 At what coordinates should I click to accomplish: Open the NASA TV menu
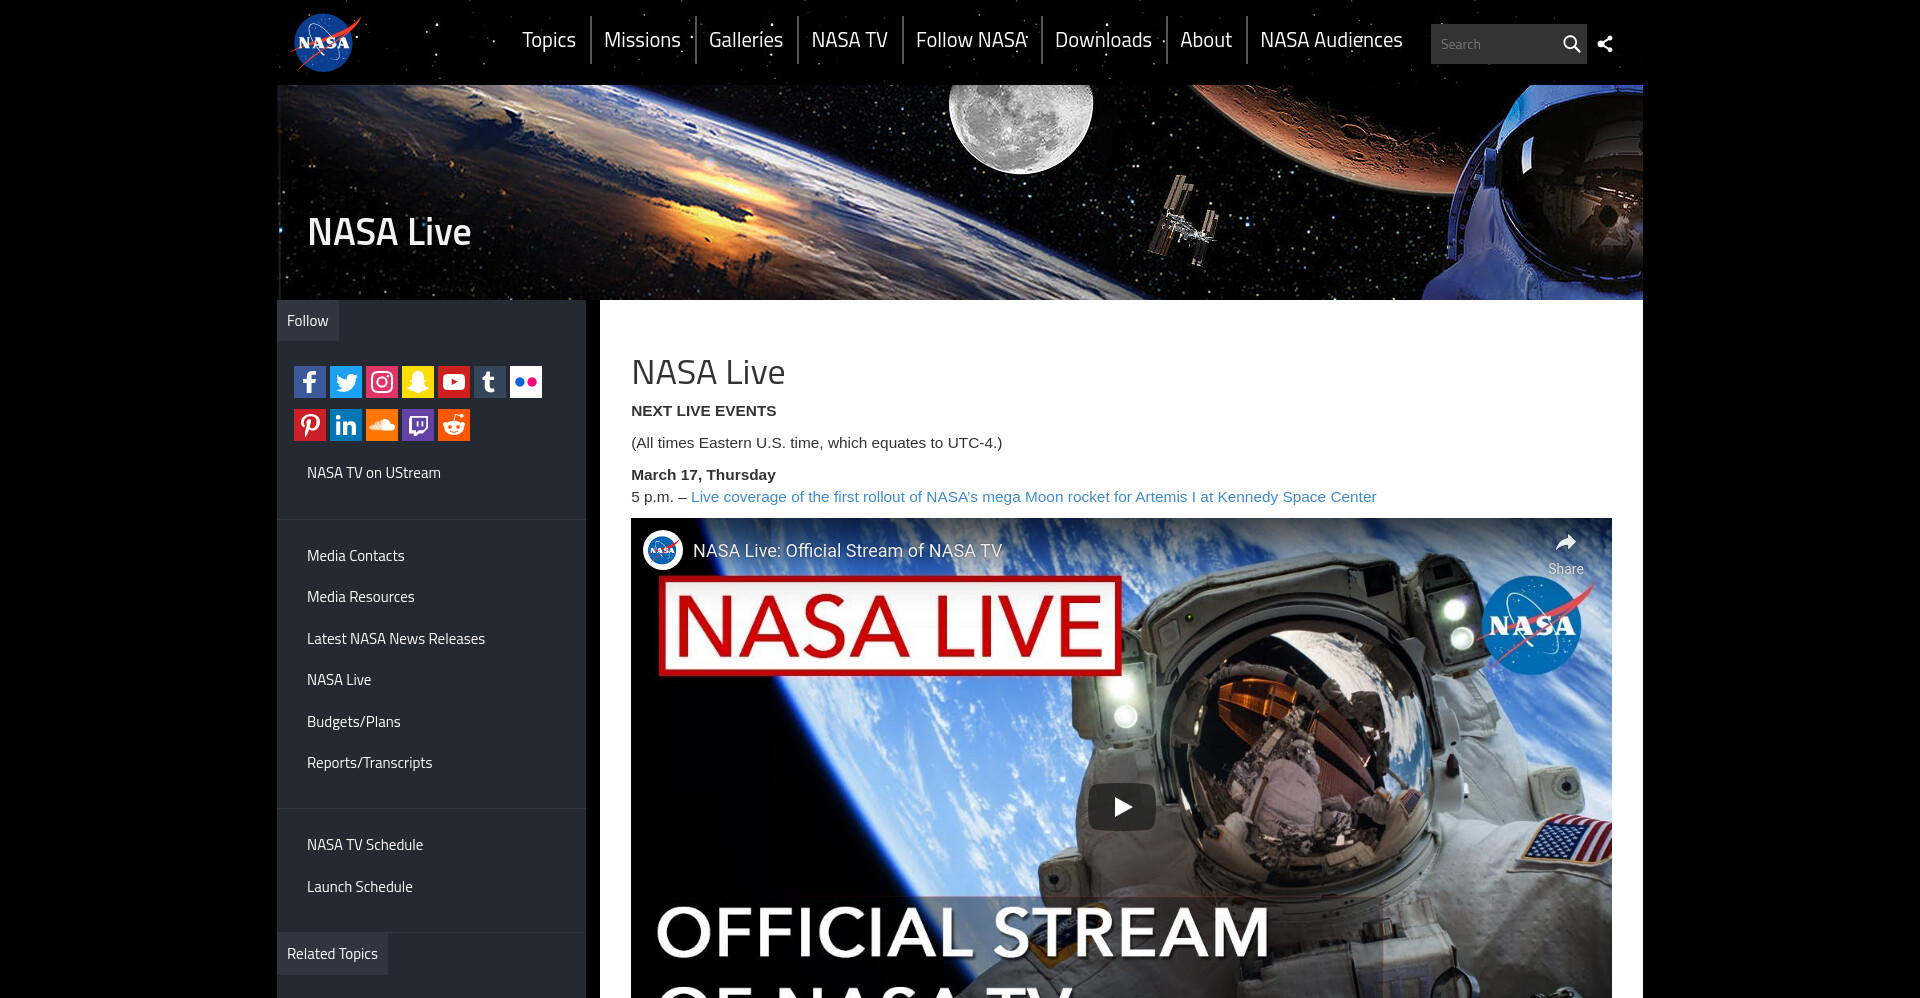850,40
